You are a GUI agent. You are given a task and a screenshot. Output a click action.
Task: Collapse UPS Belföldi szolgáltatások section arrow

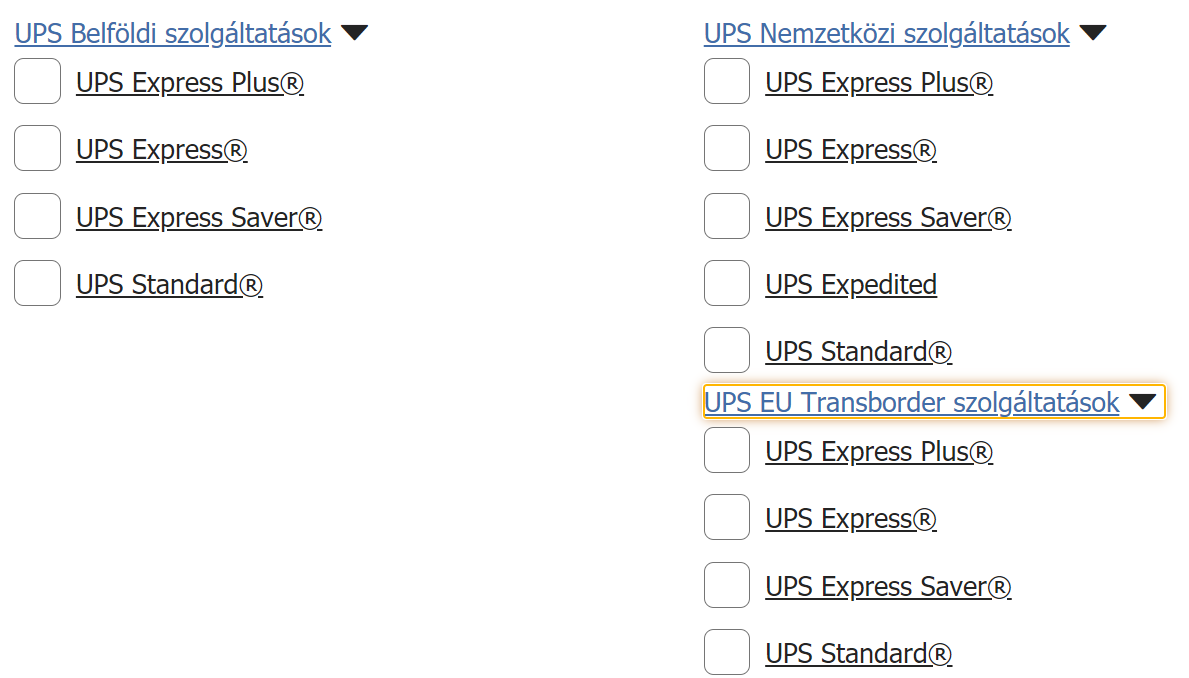354,33
